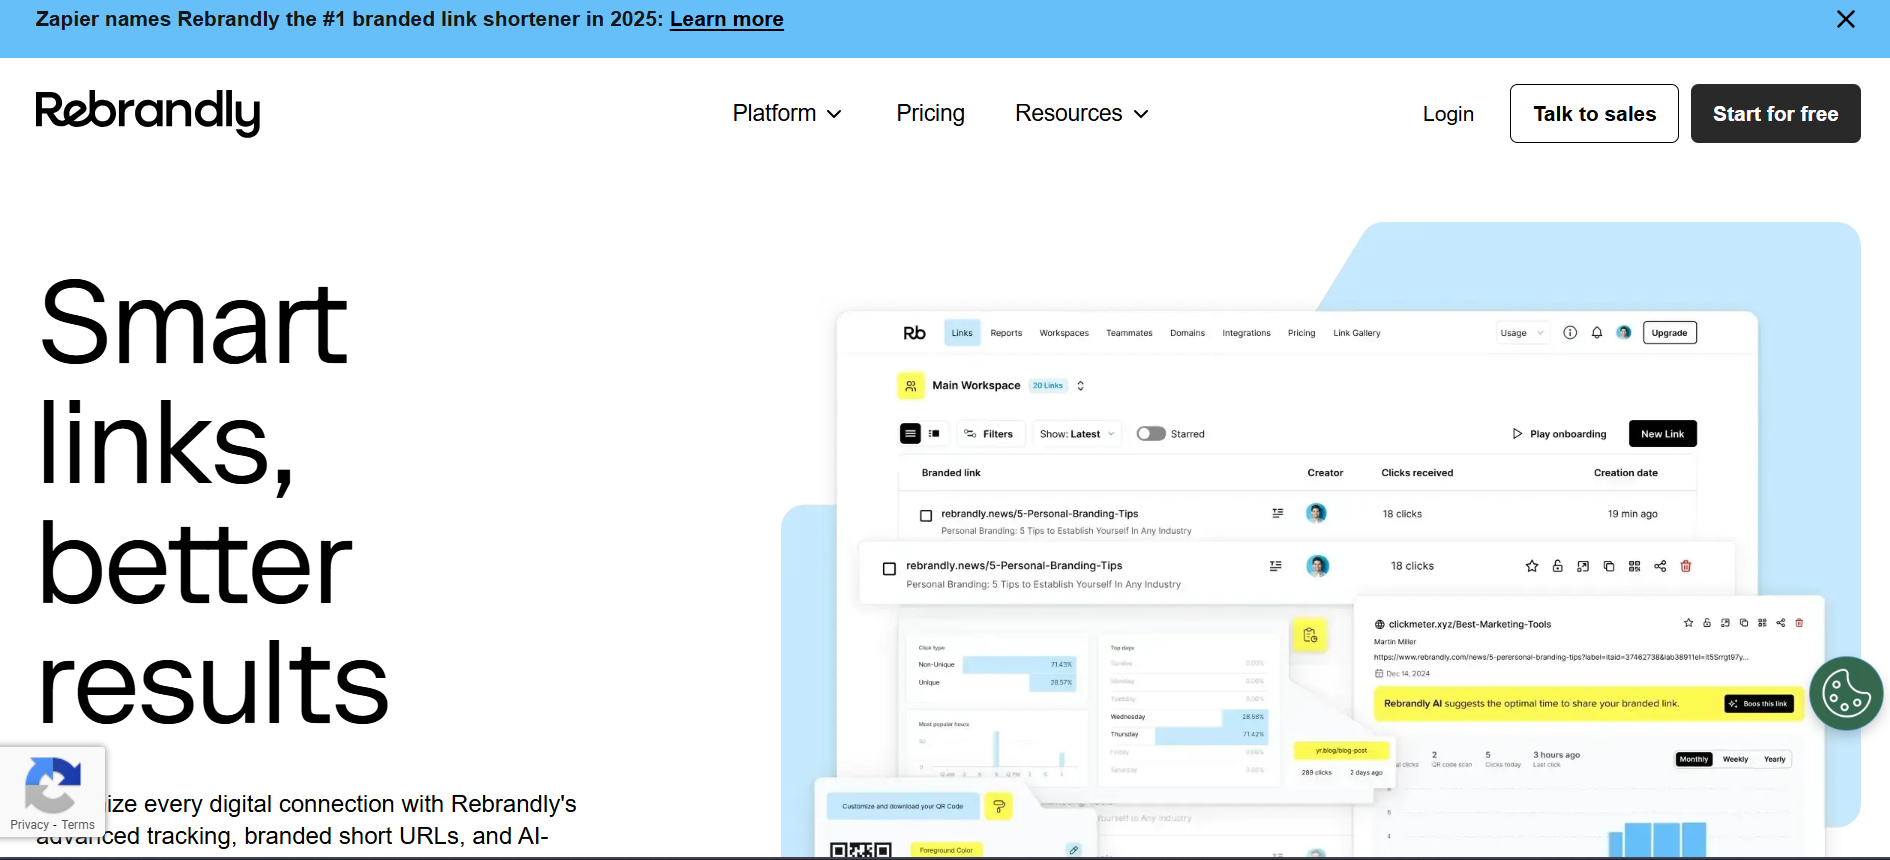Expand the Show: Latest dropdown
1890x860 pixels.
coord(1077,434)
